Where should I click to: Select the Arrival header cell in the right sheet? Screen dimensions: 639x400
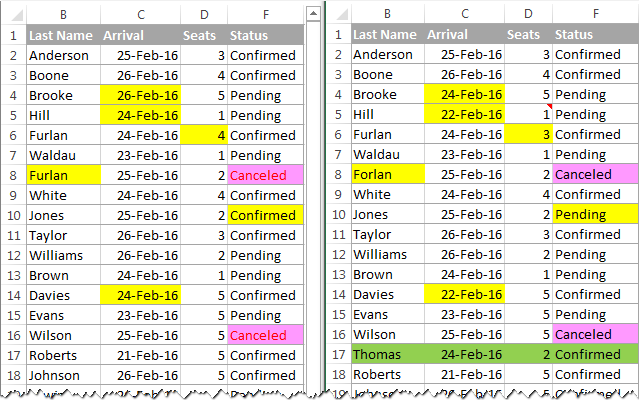pos(464,34)
